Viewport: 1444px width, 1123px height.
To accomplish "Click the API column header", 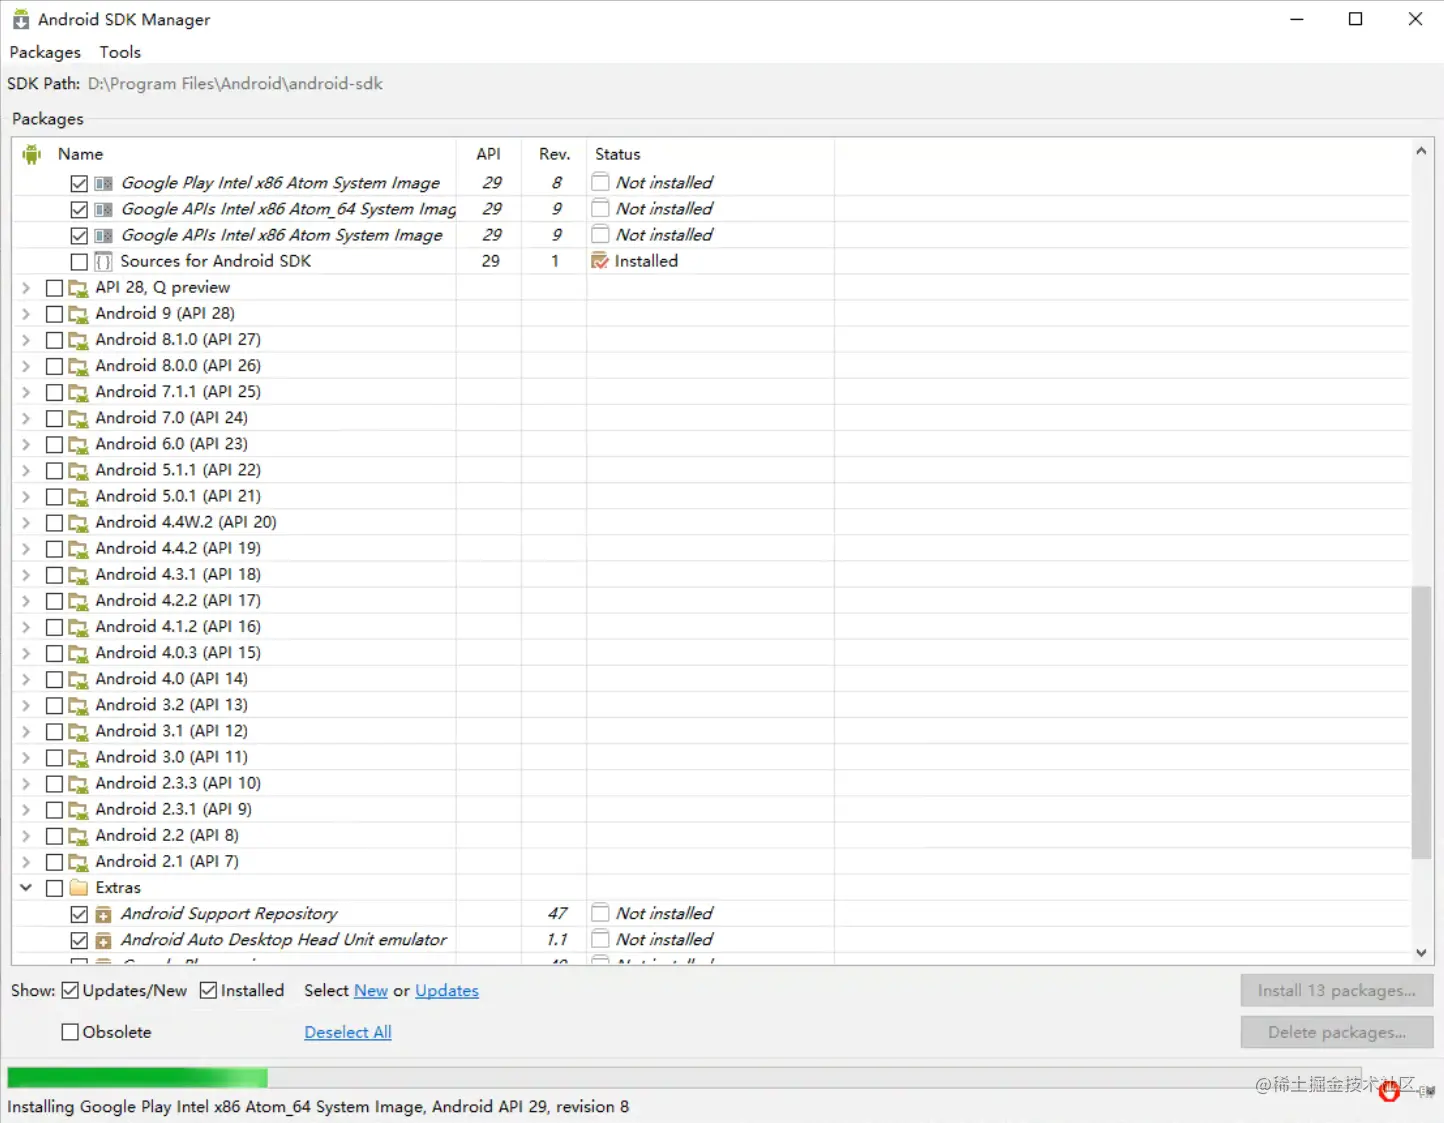I will (x=488, y=154).
